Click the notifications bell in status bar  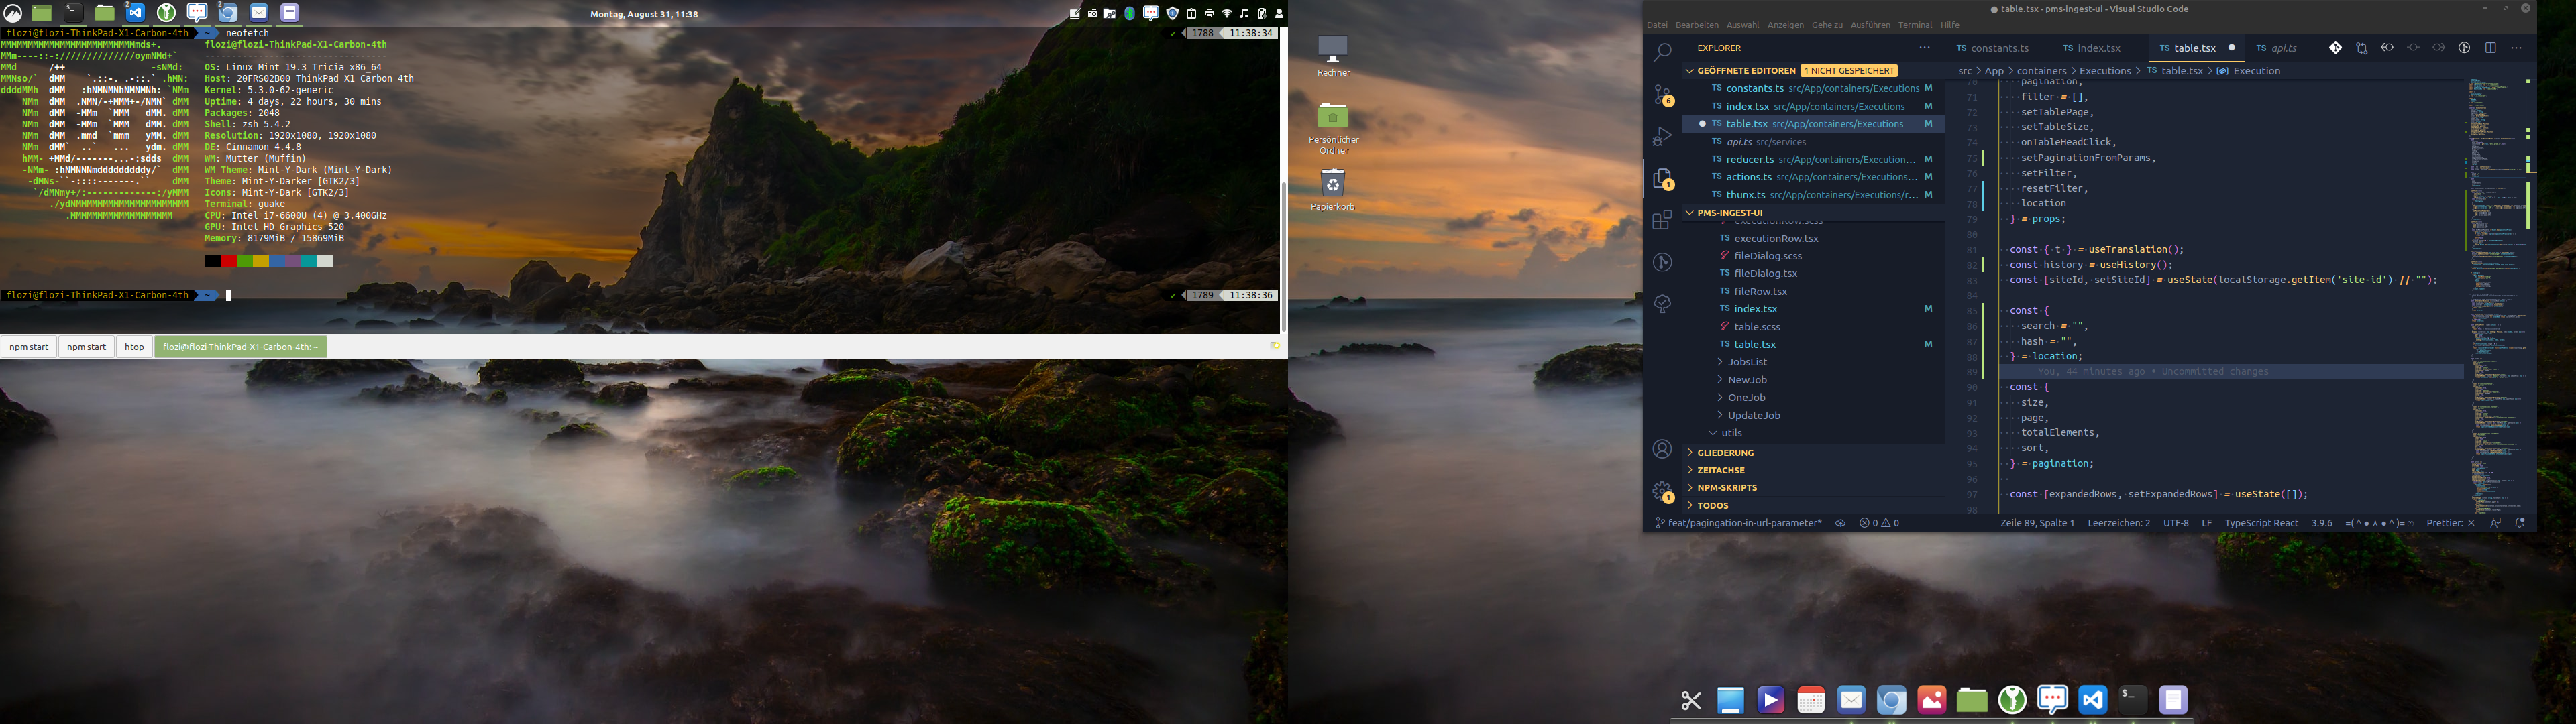2520,523
